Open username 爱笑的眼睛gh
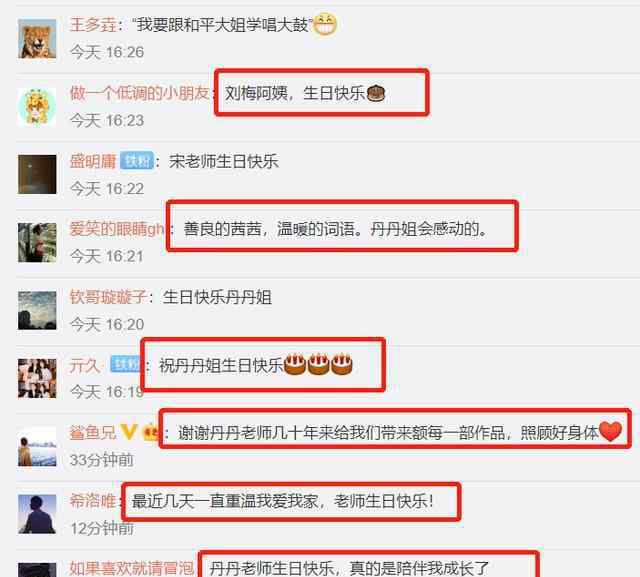Viewport: 640px width, 577px height. pos(117,229)
